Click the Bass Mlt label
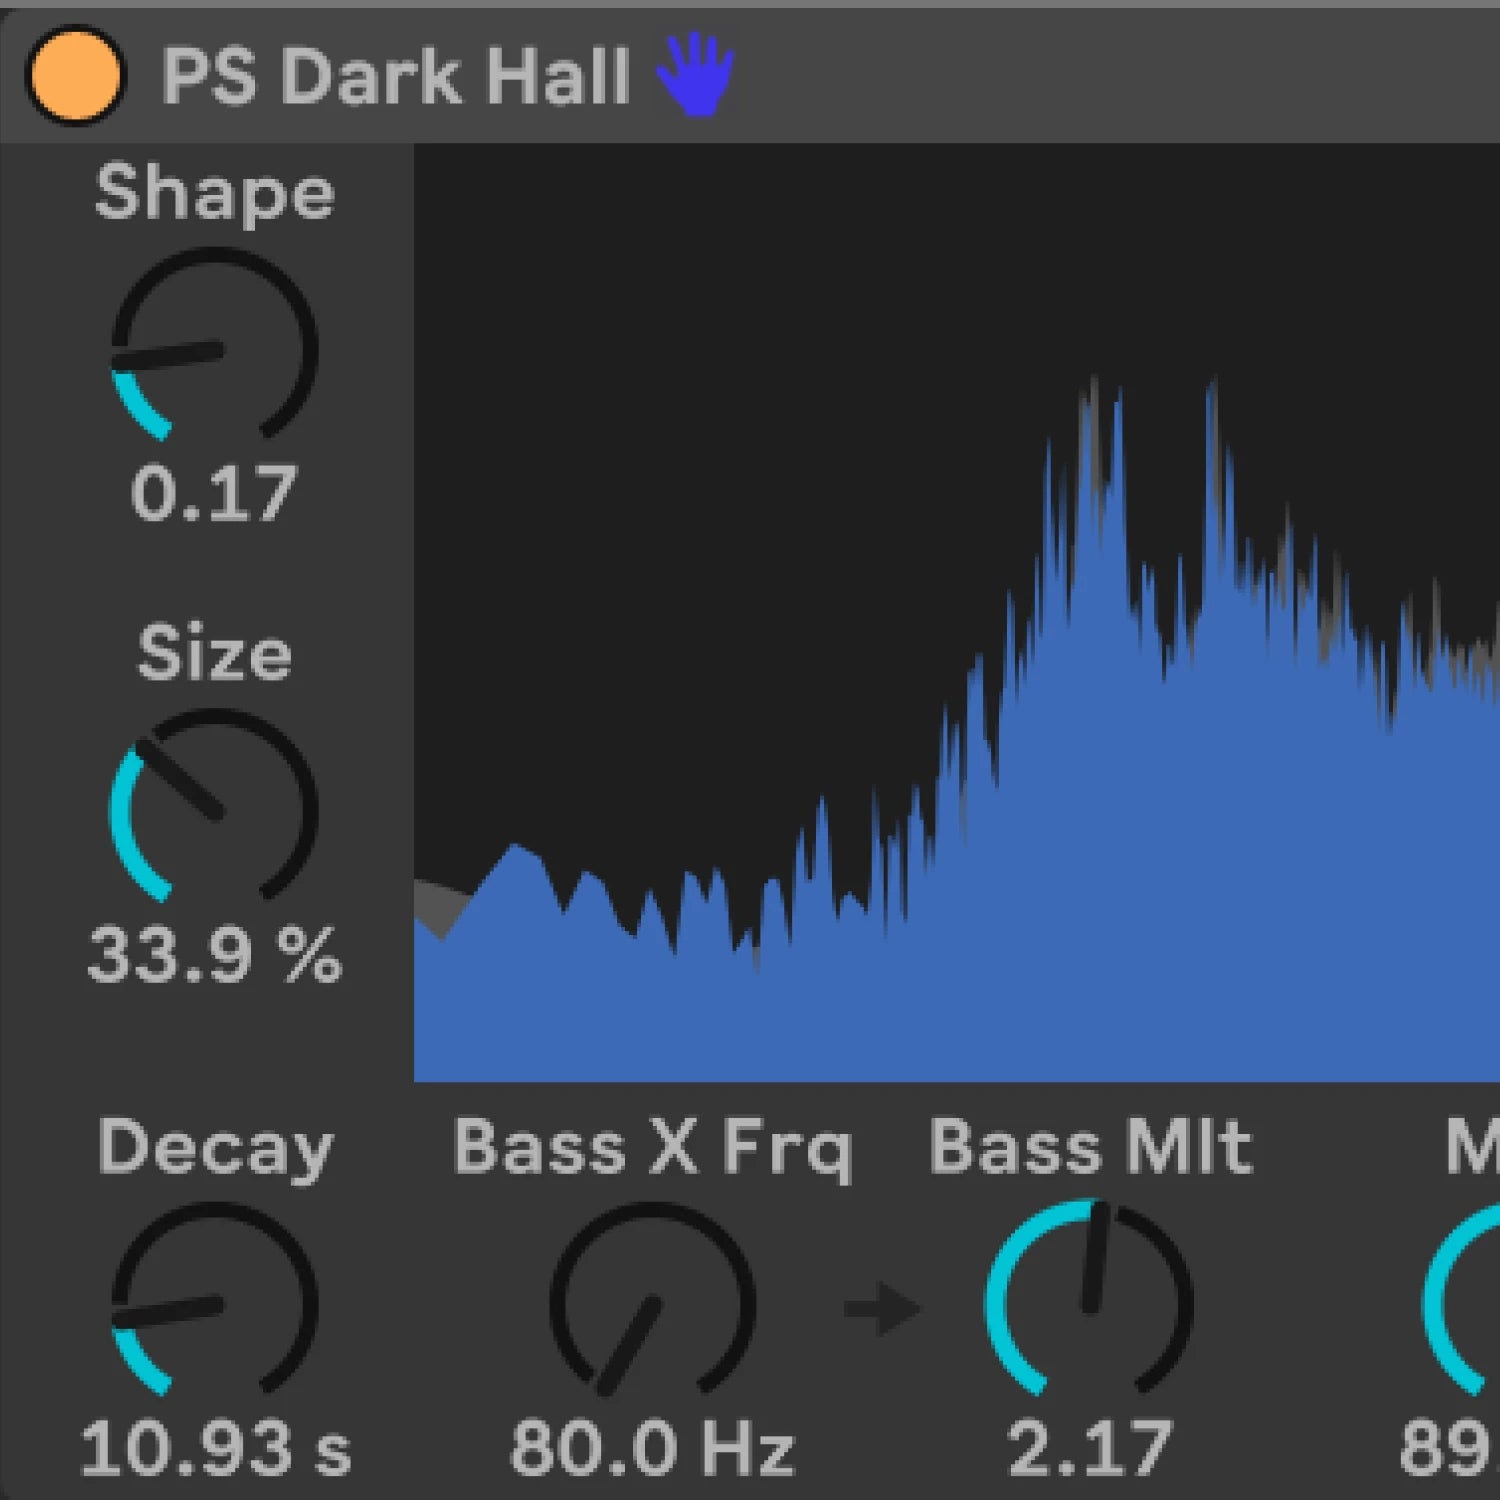1500x1500 pixels. pyautogui.click(x=1090, y=1147)
